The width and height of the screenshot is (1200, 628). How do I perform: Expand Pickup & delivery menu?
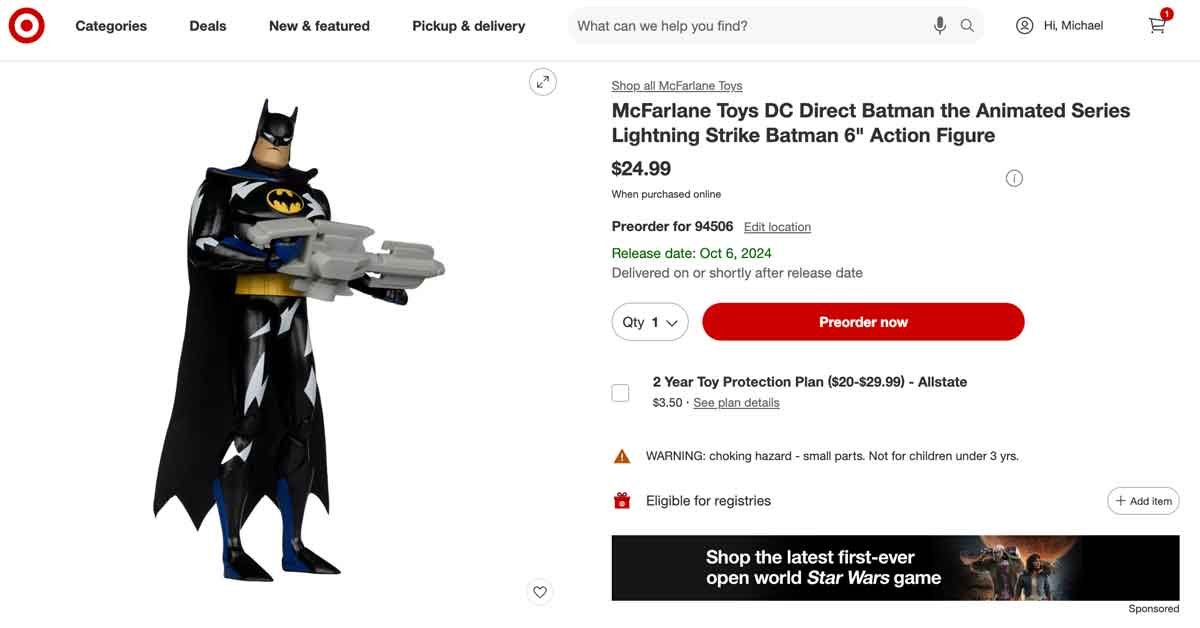pyautogui.click(x=468, y=26)
